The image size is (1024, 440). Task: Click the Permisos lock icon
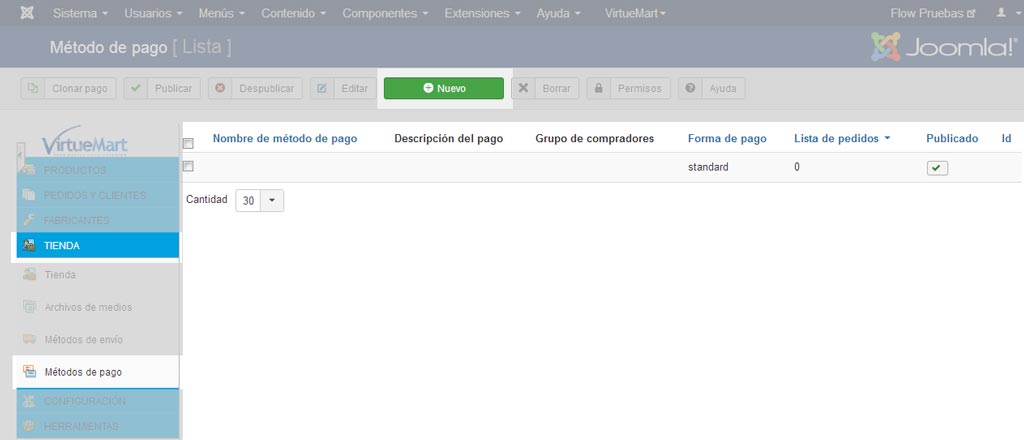pyautogui.click(x=598, y=88)
